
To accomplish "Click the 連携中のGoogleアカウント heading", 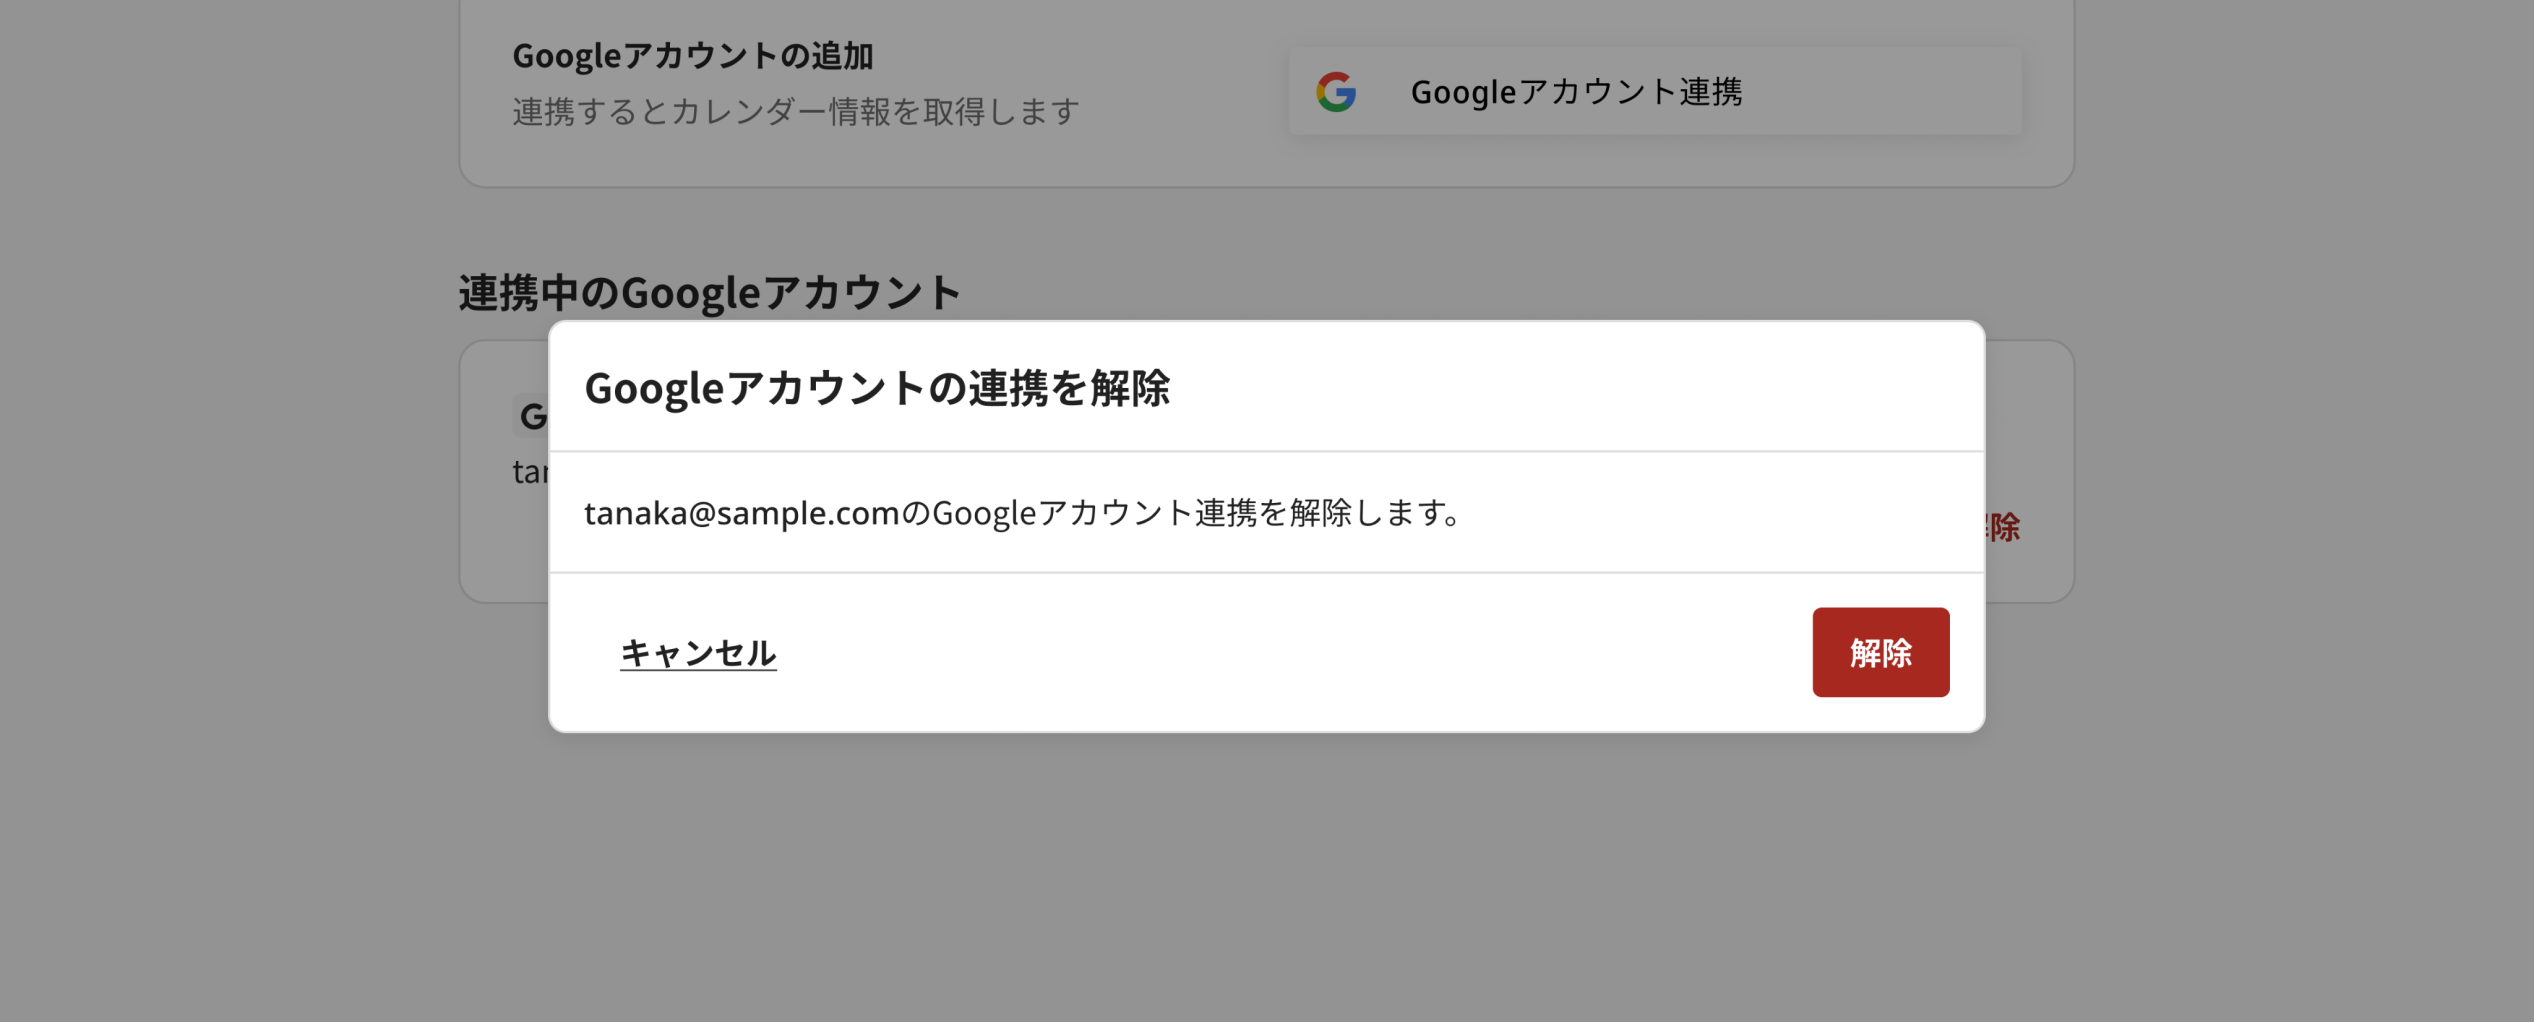I will pyautogui.click(x=710, y=292).
